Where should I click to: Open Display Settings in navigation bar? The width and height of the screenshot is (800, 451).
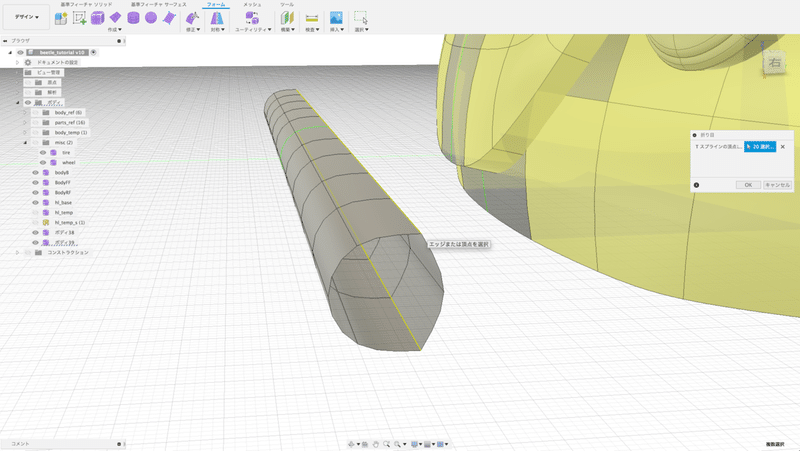(414, 444)
